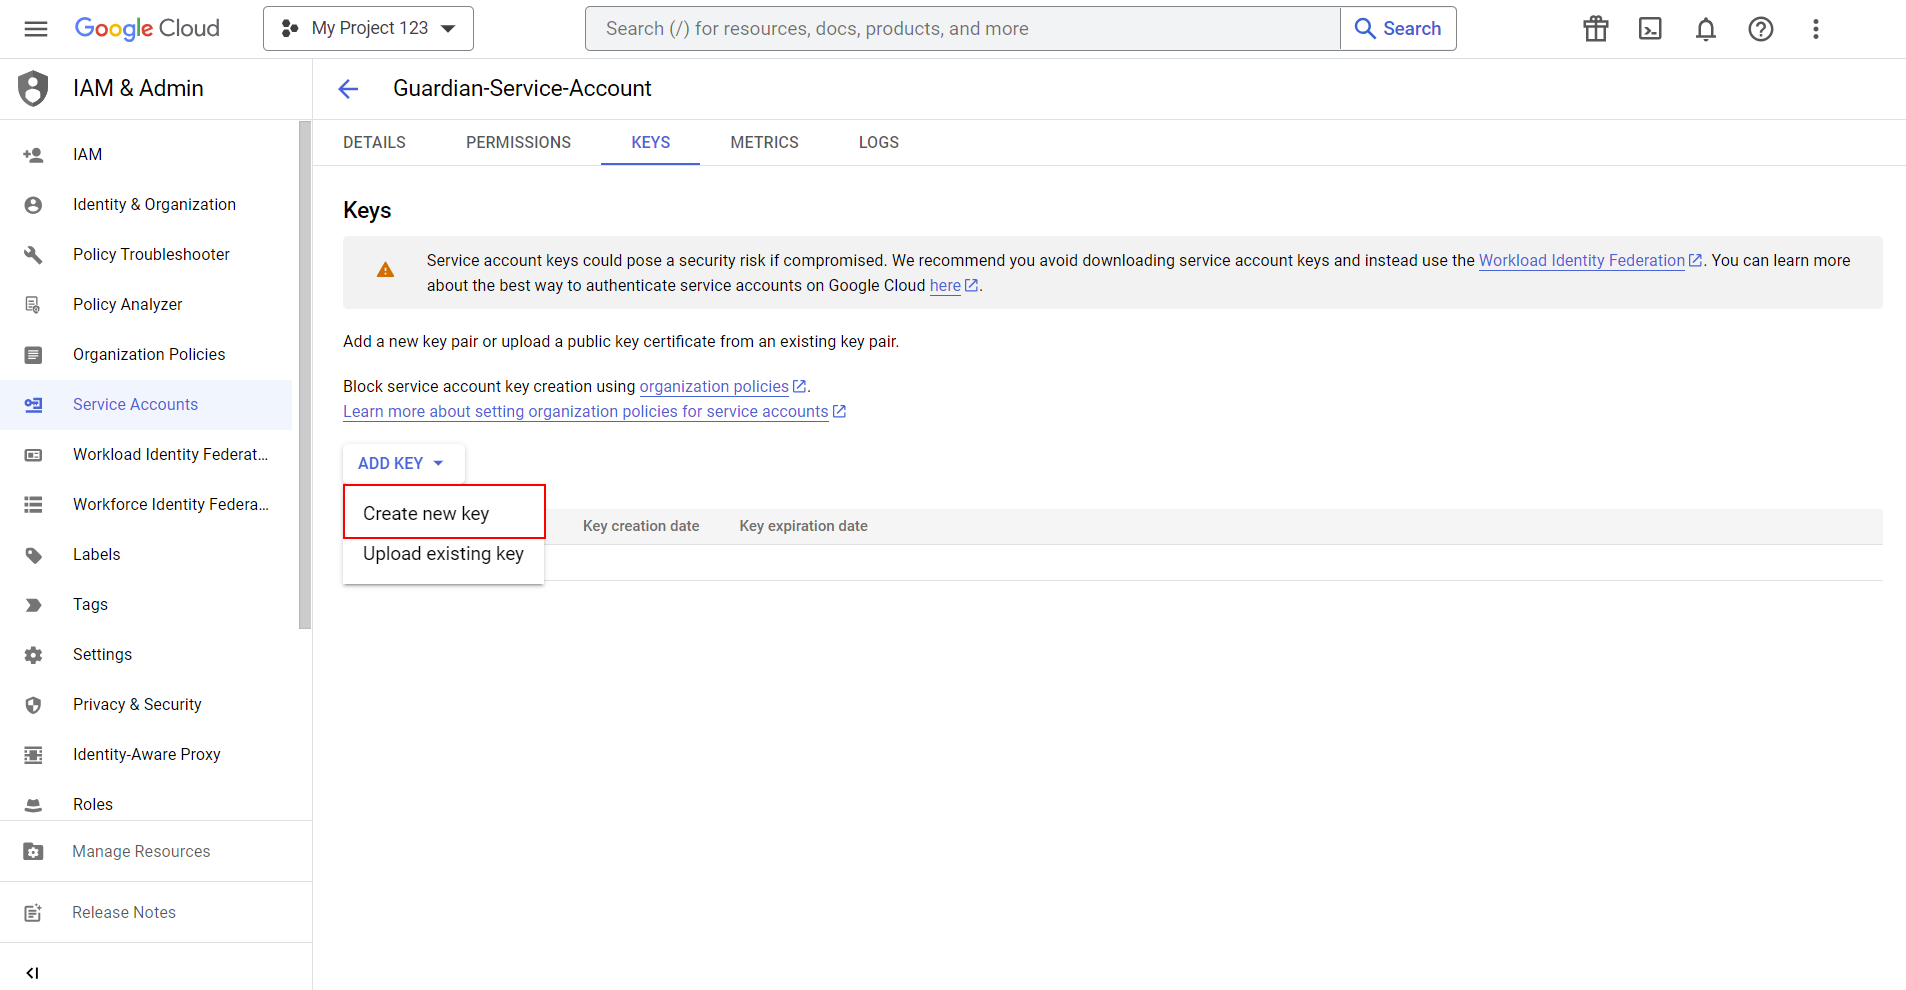
Task: Collapse the sidebar navigation panel
Action: 33,973
